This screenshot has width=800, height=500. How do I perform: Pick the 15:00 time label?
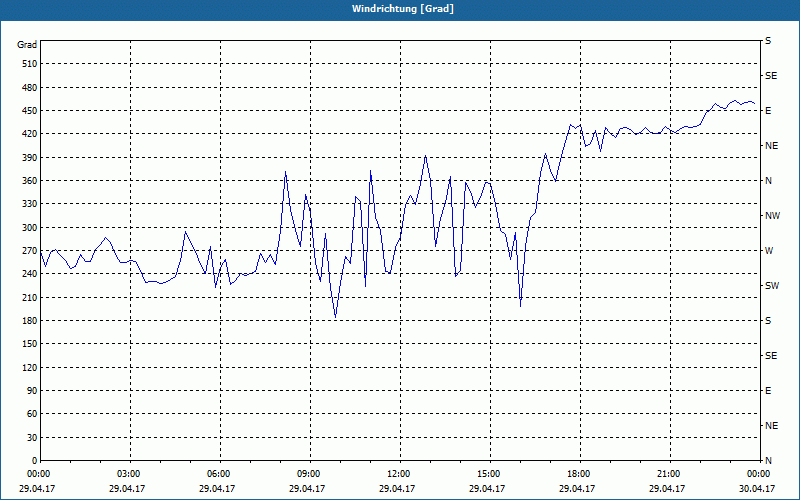point(487,474)
